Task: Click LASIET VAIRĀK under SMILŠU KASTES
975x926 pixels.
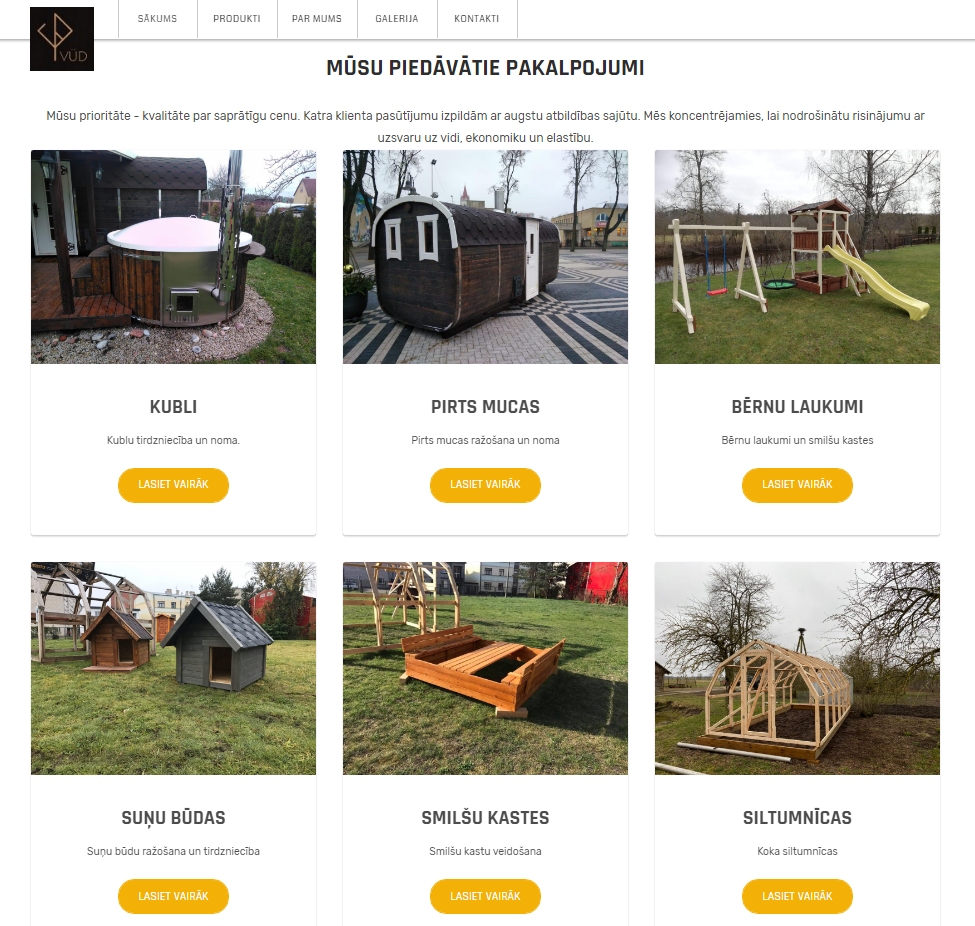Action: [486, 896]
